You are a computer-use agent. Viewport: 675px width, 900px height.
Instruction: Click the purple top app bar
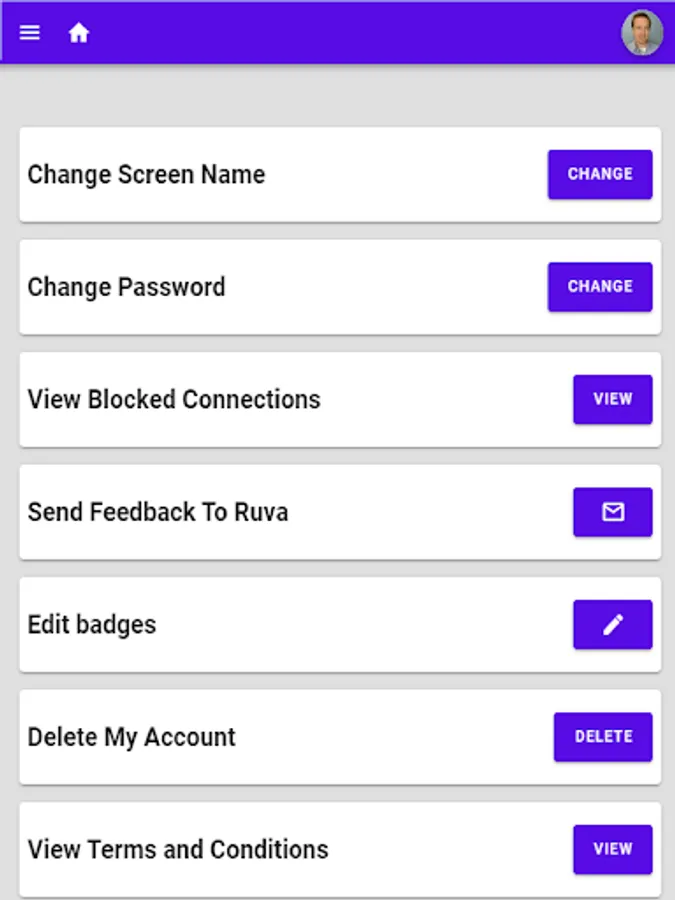click(350, 33)
